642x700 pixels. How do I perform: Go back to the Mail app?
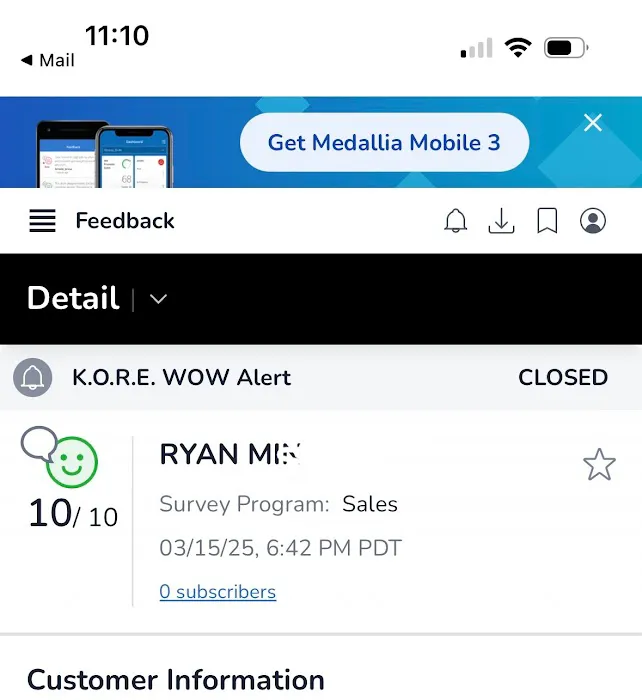coord(48,60)
